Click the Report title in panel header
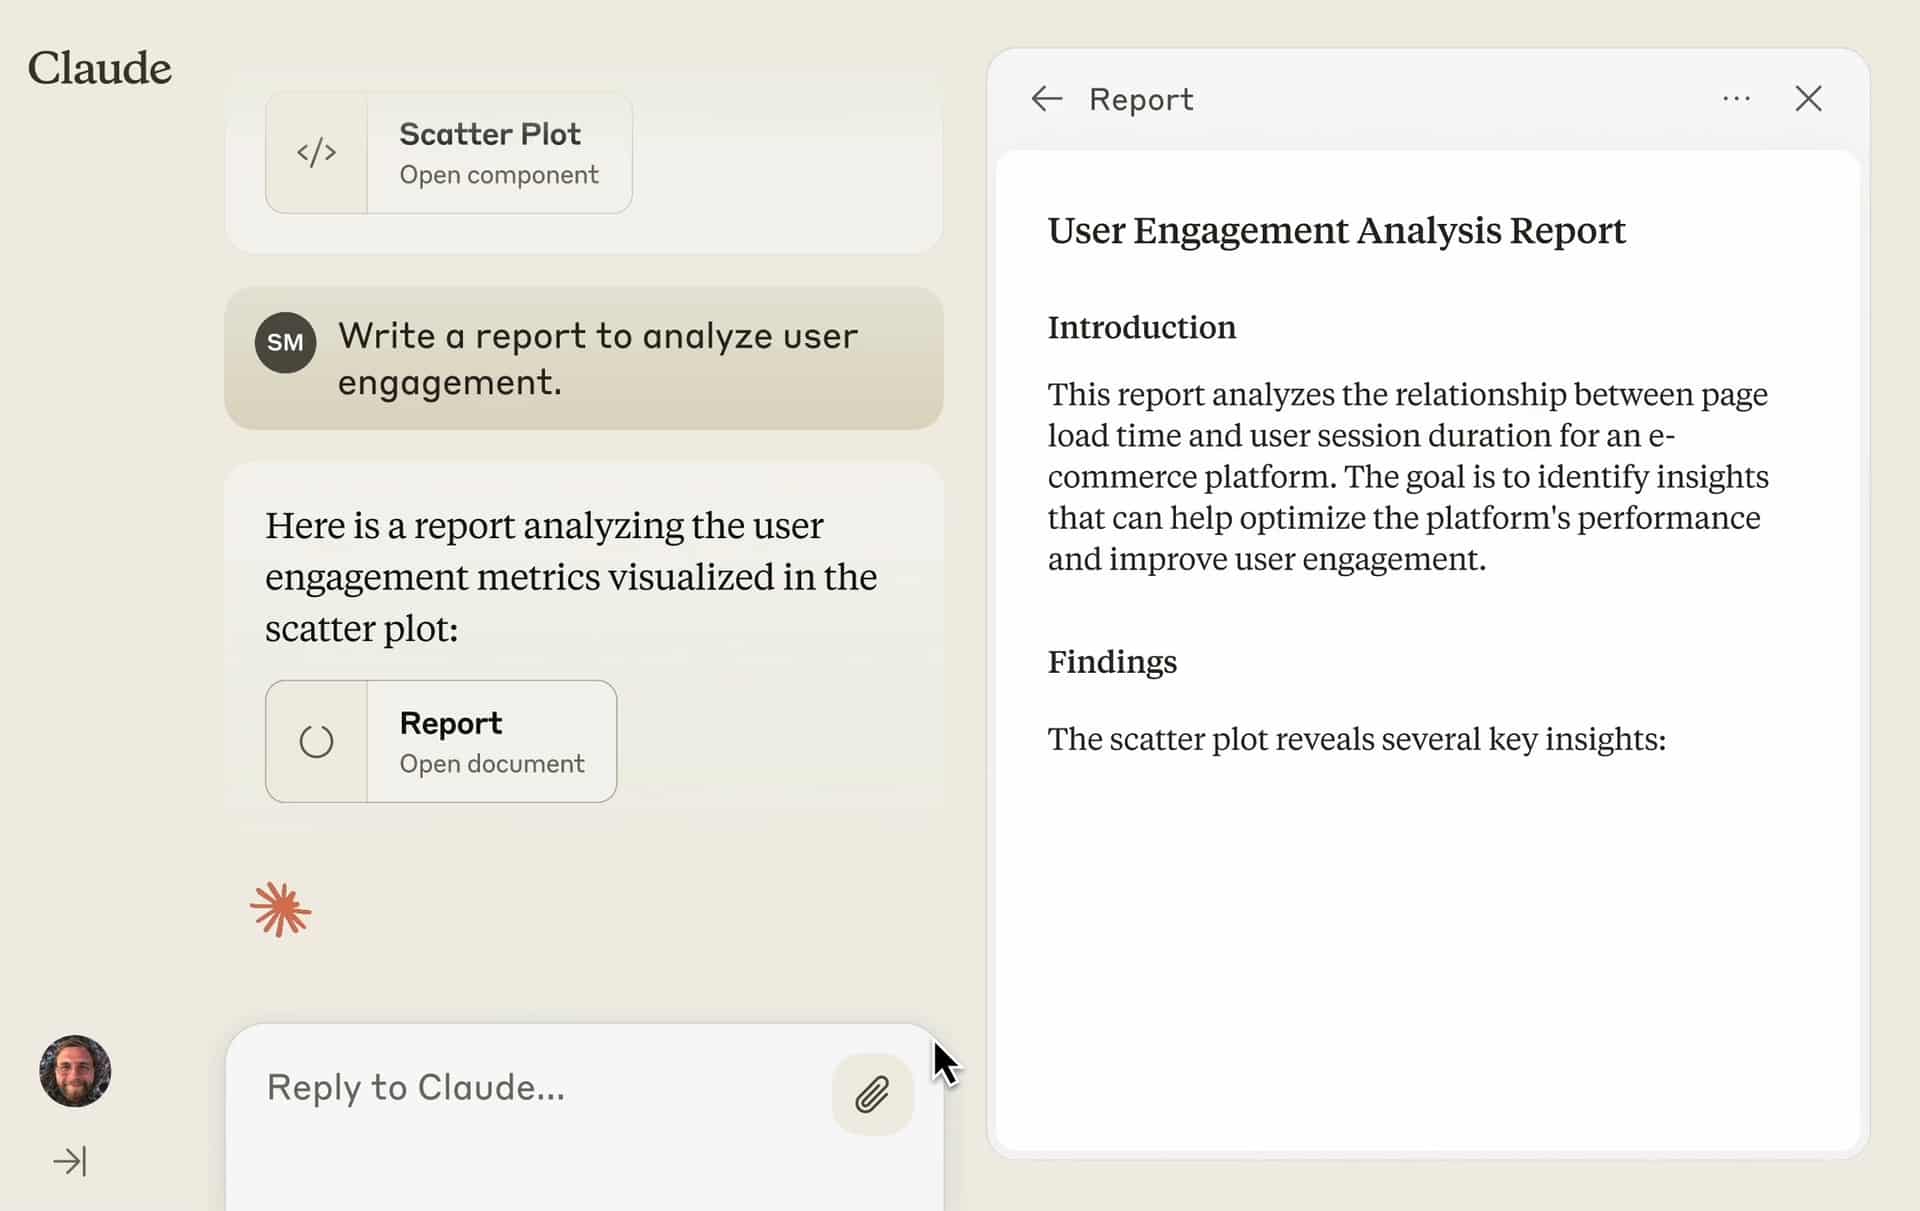1920x1211 pixels. tap(1141, 99)
